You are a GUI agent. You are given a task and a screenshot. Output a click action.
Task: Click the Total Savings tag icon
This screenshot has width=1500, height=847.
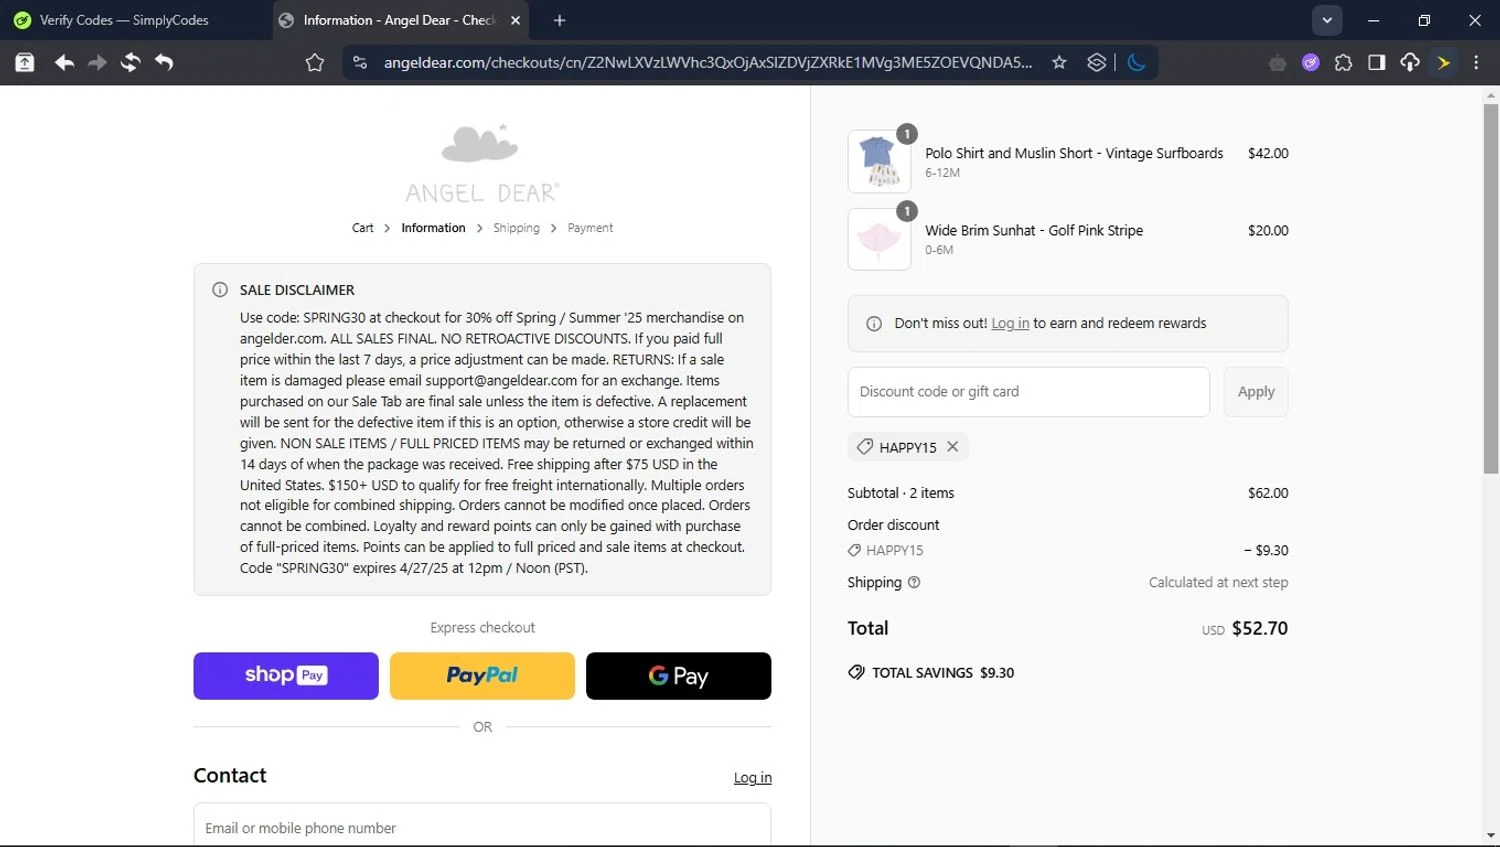pyautogui.click(x=856, y=672)
